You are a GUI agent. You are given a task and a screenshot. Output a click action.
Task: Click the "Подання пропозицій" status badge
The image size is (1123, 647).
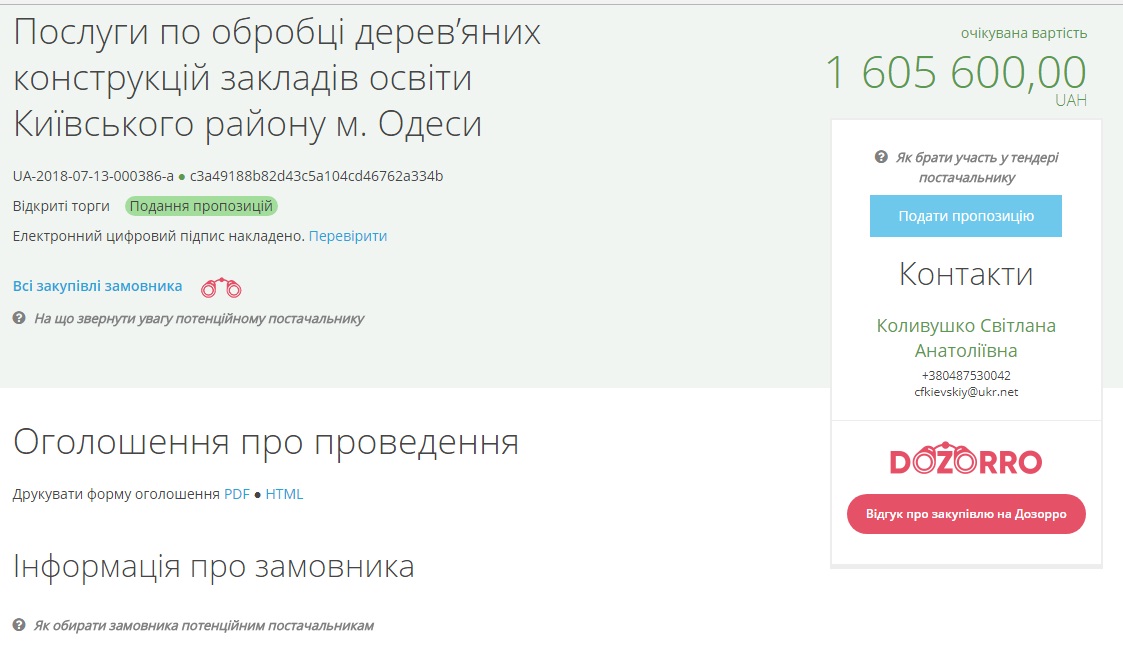pos(201,206)
